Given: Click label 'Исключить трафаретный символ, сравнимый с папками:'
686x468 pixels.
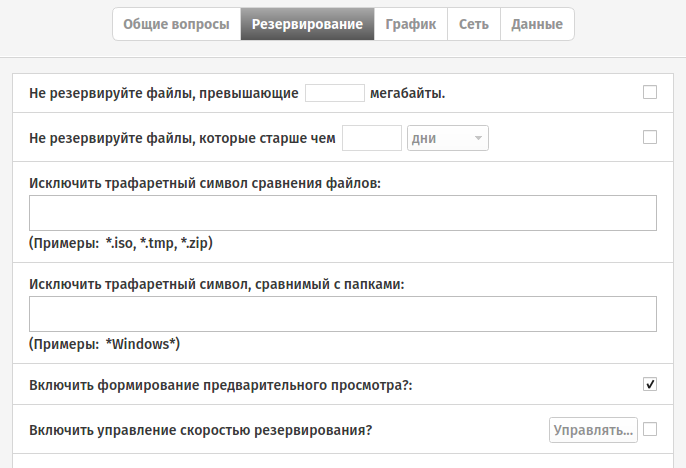Looking at the screenshot, I should (x=217, y=284).
